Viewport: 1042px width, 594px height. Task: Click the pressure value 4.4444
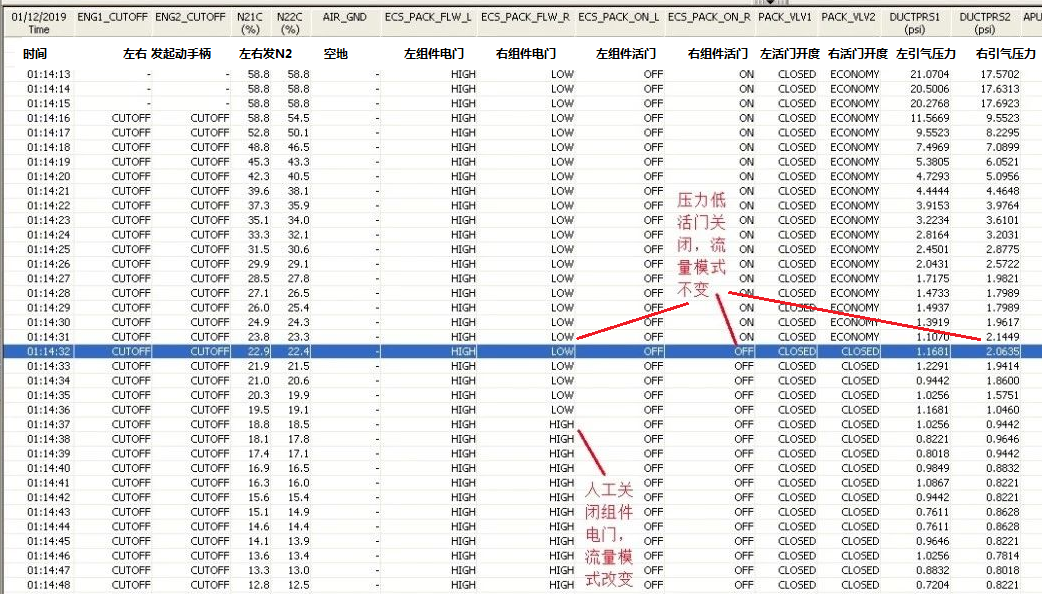tap(932, 191)
